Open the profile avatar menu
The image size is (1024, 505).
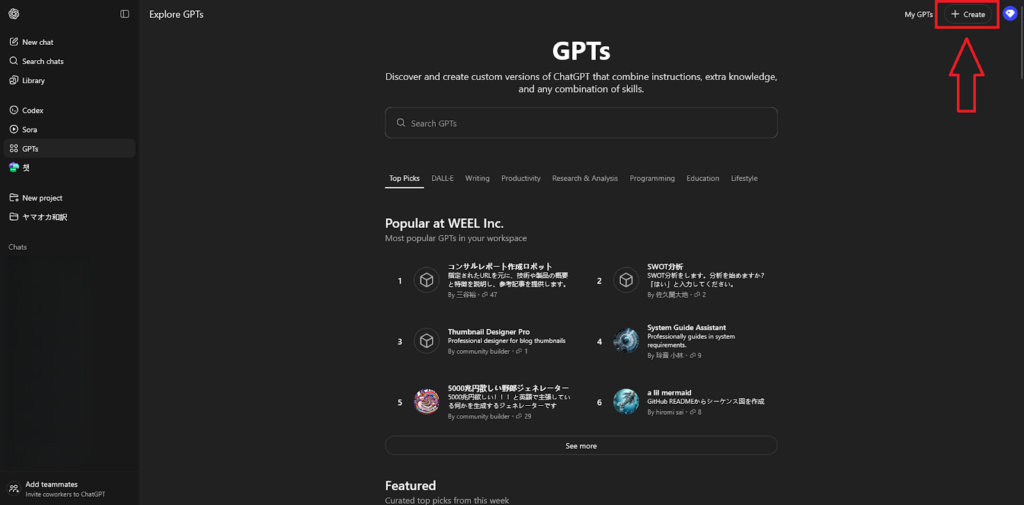(x=1010, y=14)
